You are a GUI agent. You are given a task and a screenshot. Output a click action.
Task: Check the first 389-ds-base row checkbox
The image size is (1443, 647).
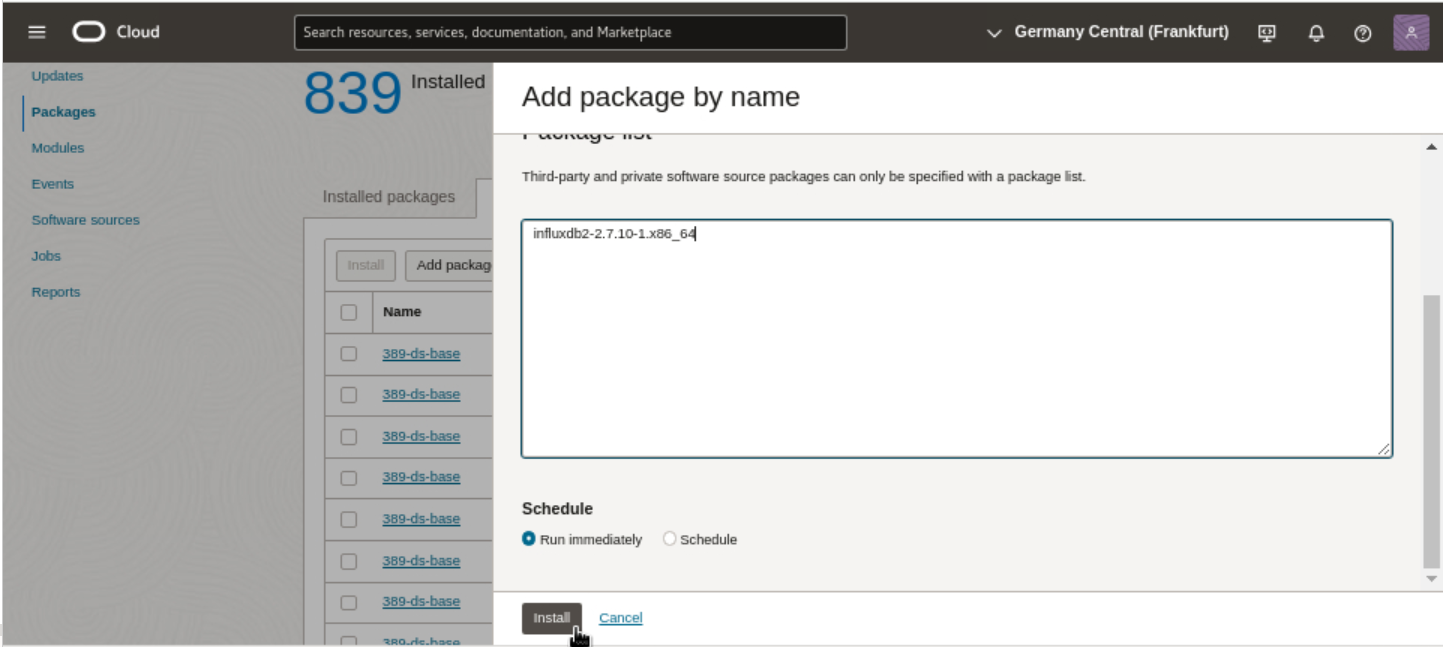(x=348, y=353)
